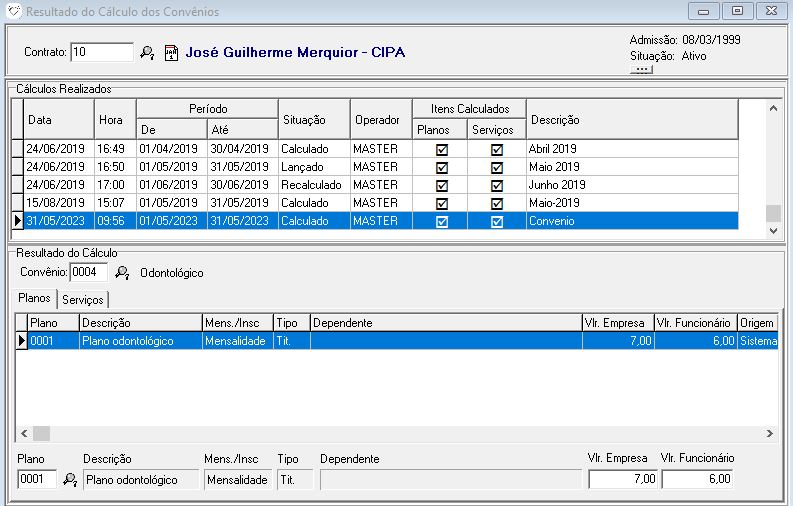Click the search icon next to Contrato field
The width and height of the screenshot is (793, 506).
point(147,52)
